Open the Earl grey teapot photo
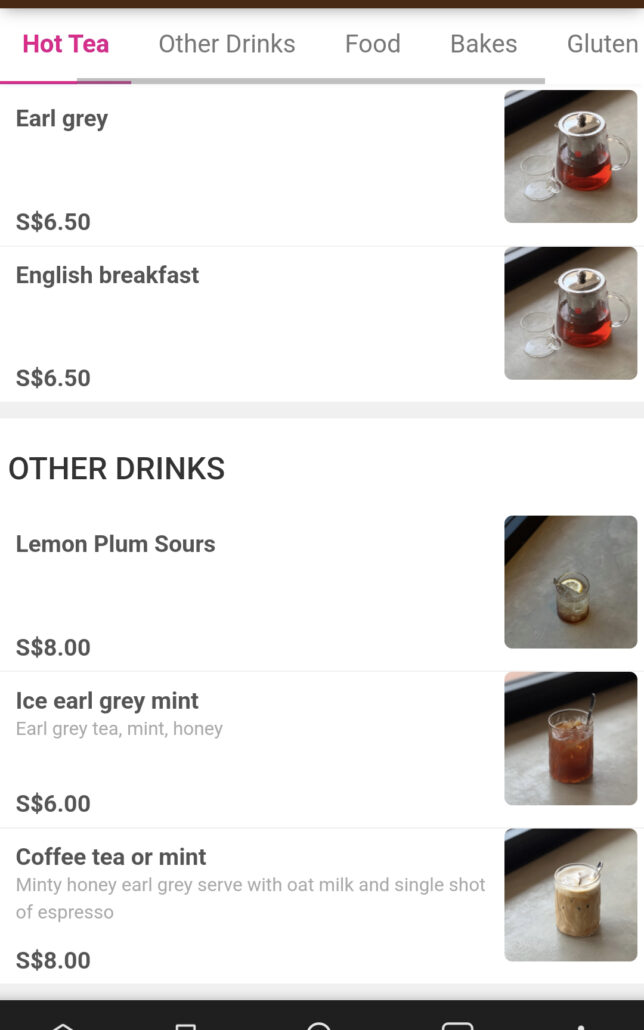The image size is (644, 1030). [x=570, y=156]
